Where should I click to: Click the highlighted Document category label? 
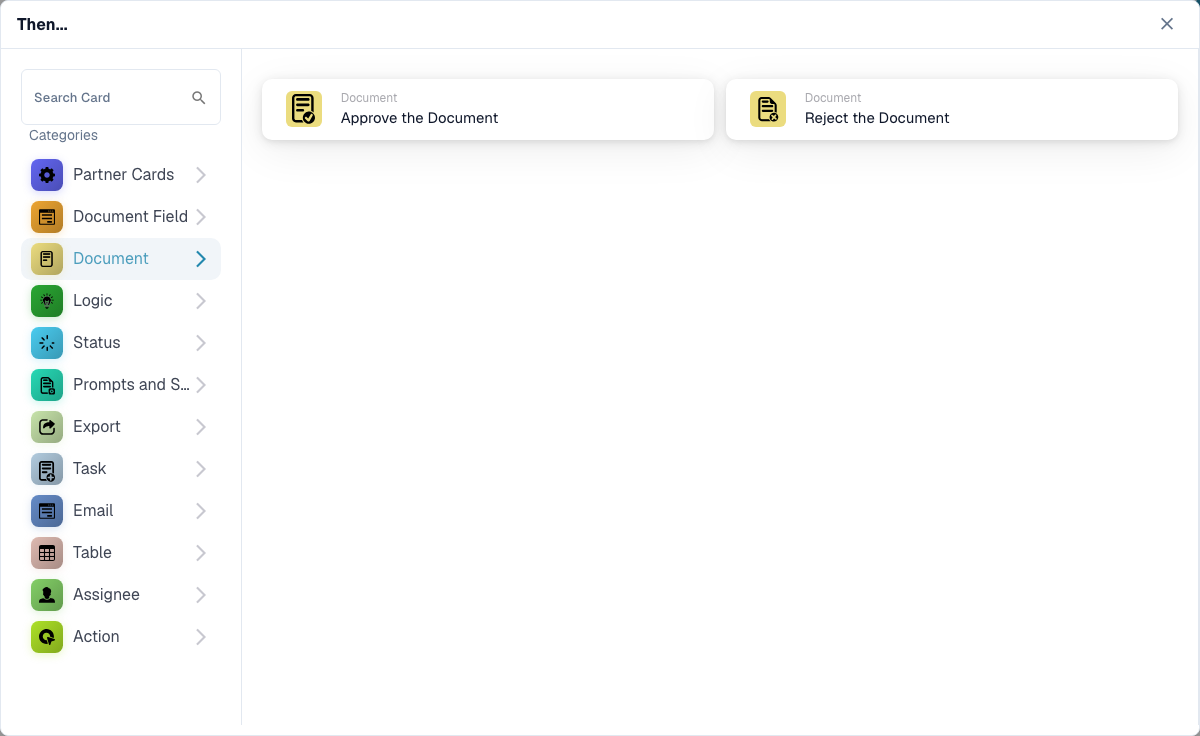coord(110,258)
